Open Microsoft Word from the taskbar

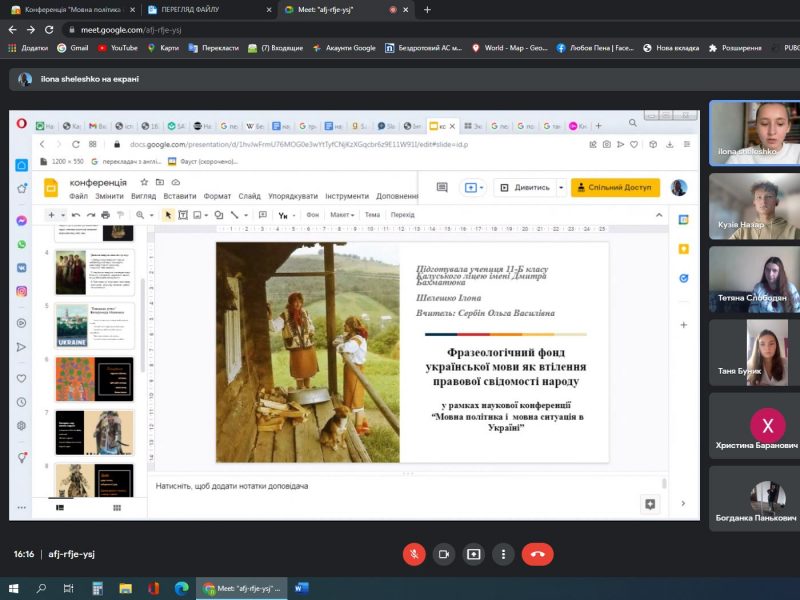301,588
